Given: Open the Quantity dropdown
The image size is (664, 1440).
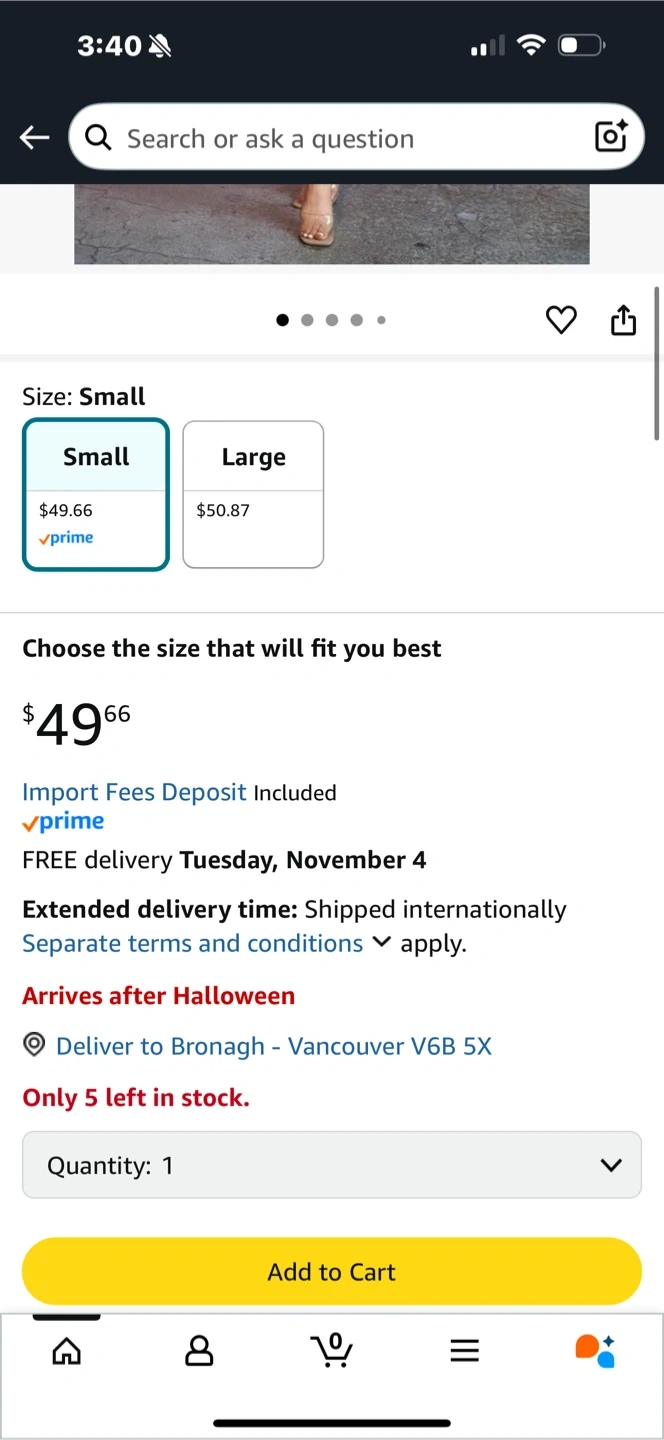Looking at the screenshot, I should (x=332, y=1165).
